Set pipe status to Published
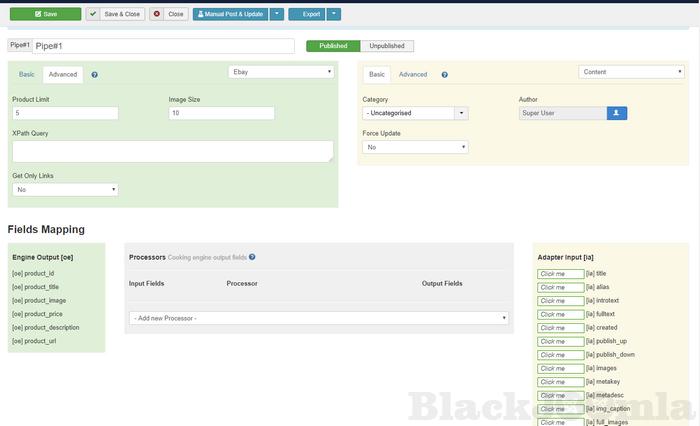The width and height of the screenshot is (700, 426). [x=333, y=46]
